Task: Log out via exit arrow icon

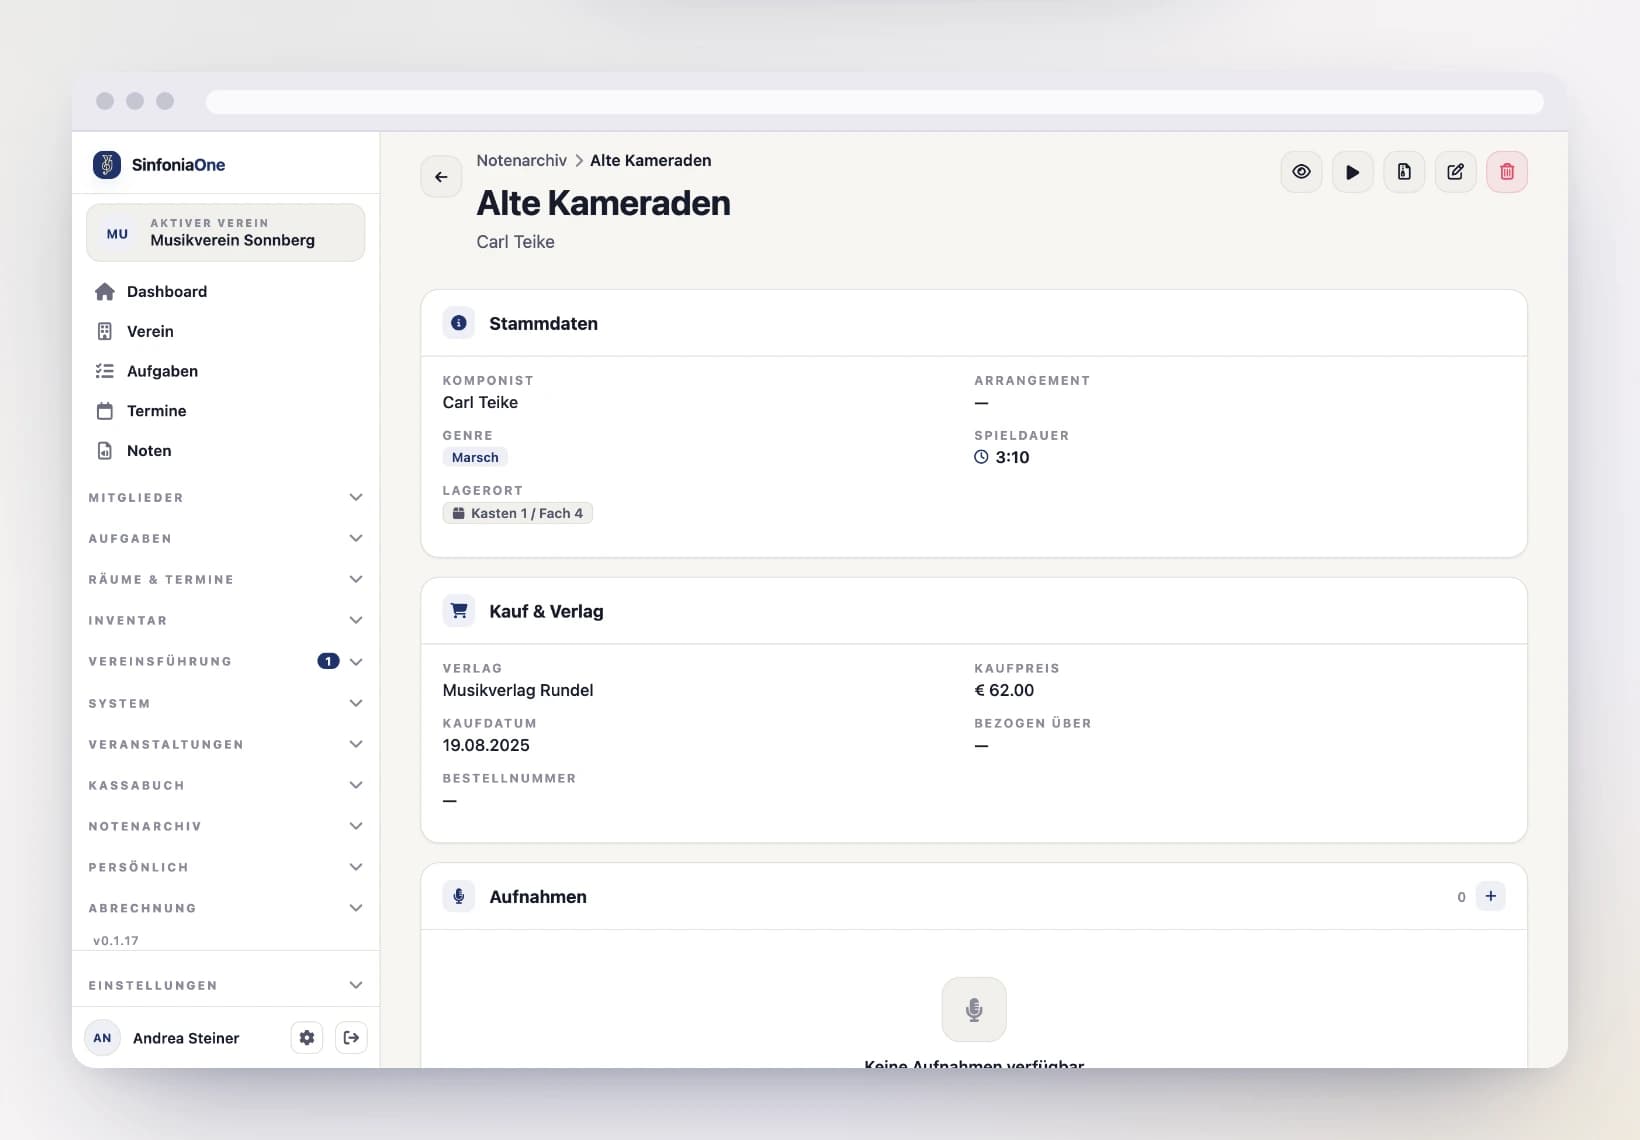Action: [351, 1038]
